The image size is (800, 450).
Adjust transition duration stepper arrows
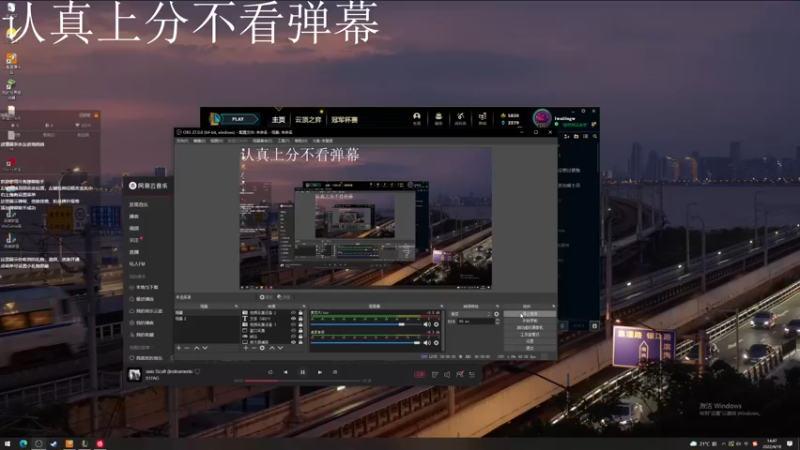tap(497, 321)
